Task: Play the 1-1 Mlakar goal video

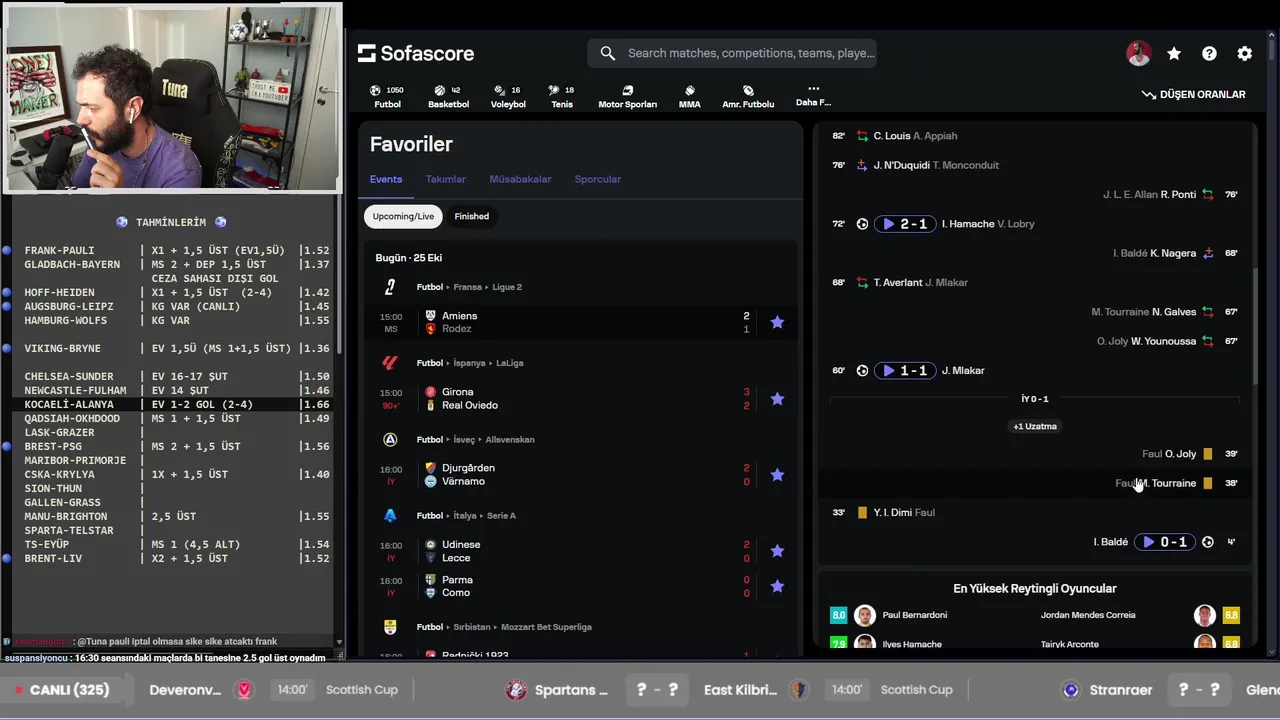Action: pyautogui.click(x=904, y=370)
